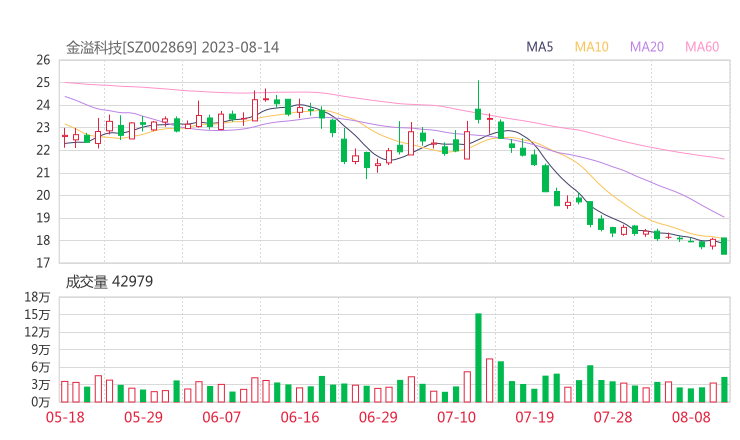The width and height of the screenshot is (740, 440).
Task: Click the price axis value 19
Action: pos(43,218)
